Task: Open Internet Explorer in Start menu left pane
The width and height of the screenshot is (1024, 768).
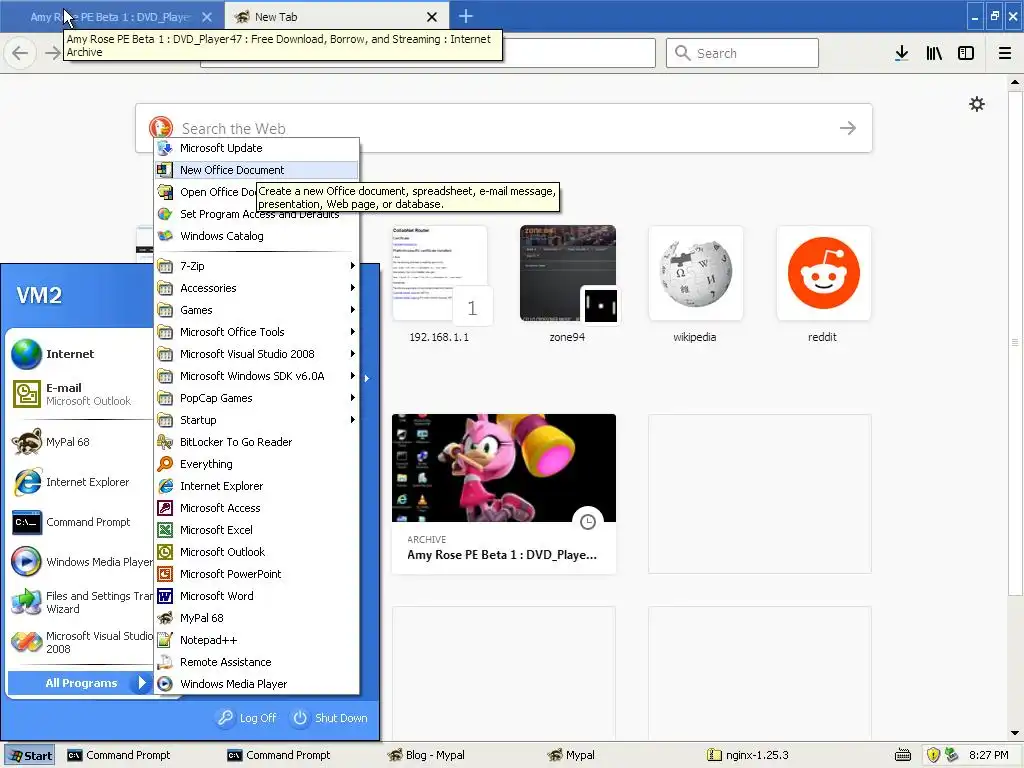Action: [x=80, y=482]
